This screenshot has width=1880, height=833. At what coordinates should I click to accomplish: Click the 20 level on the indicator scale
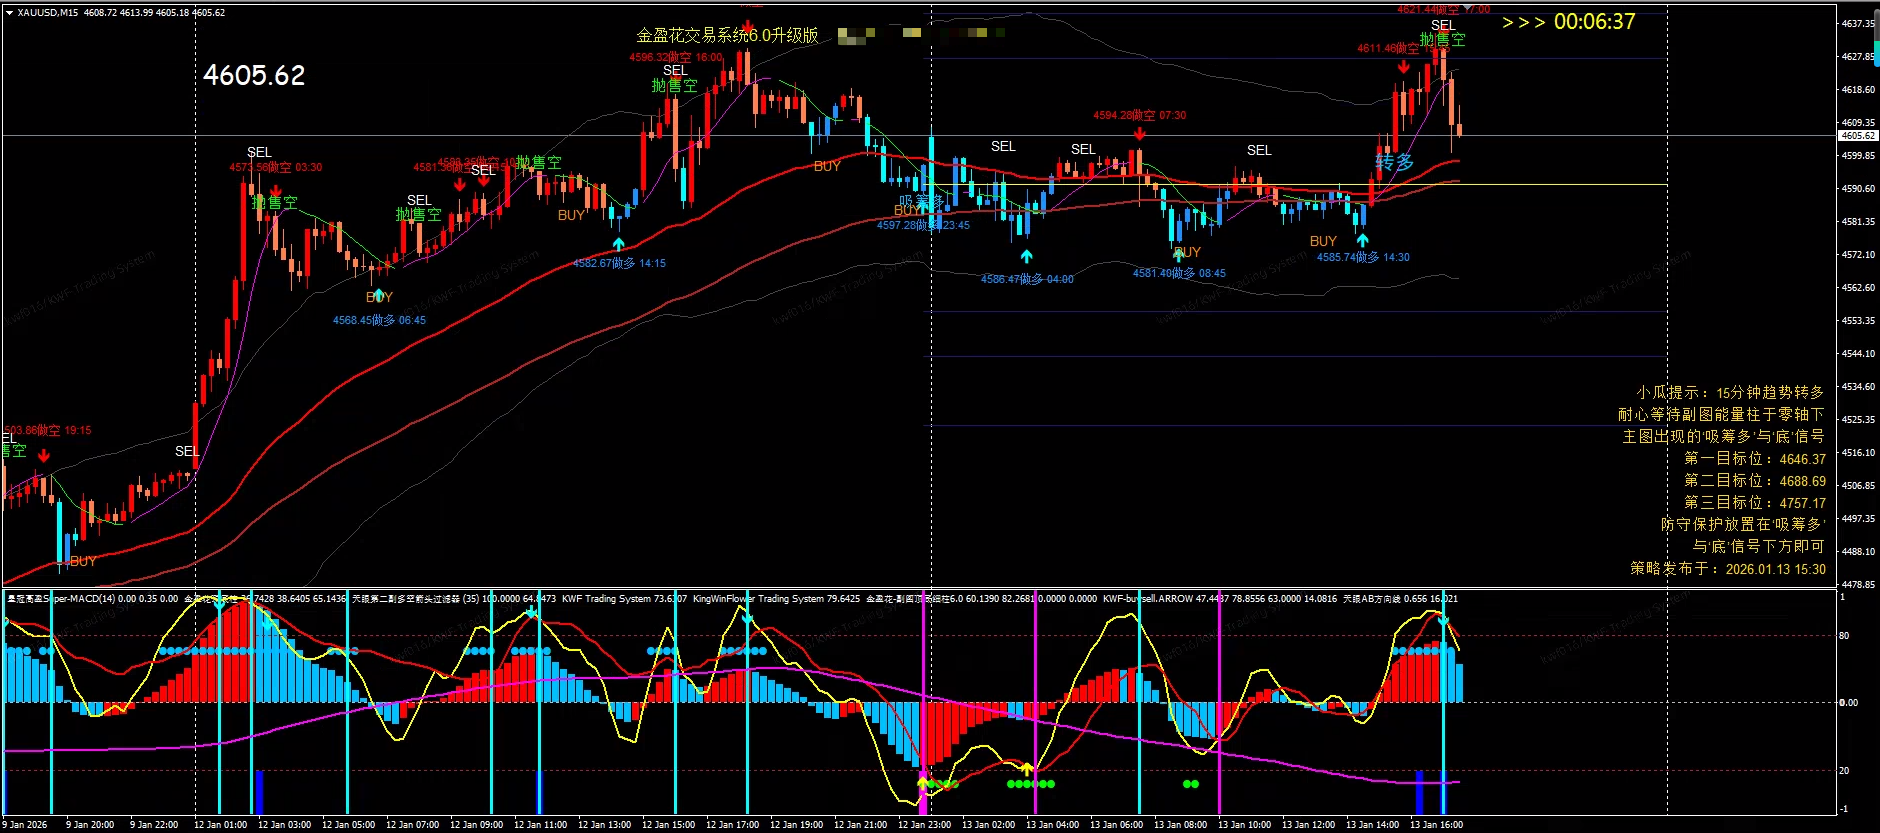click(x=1844, y=771)
